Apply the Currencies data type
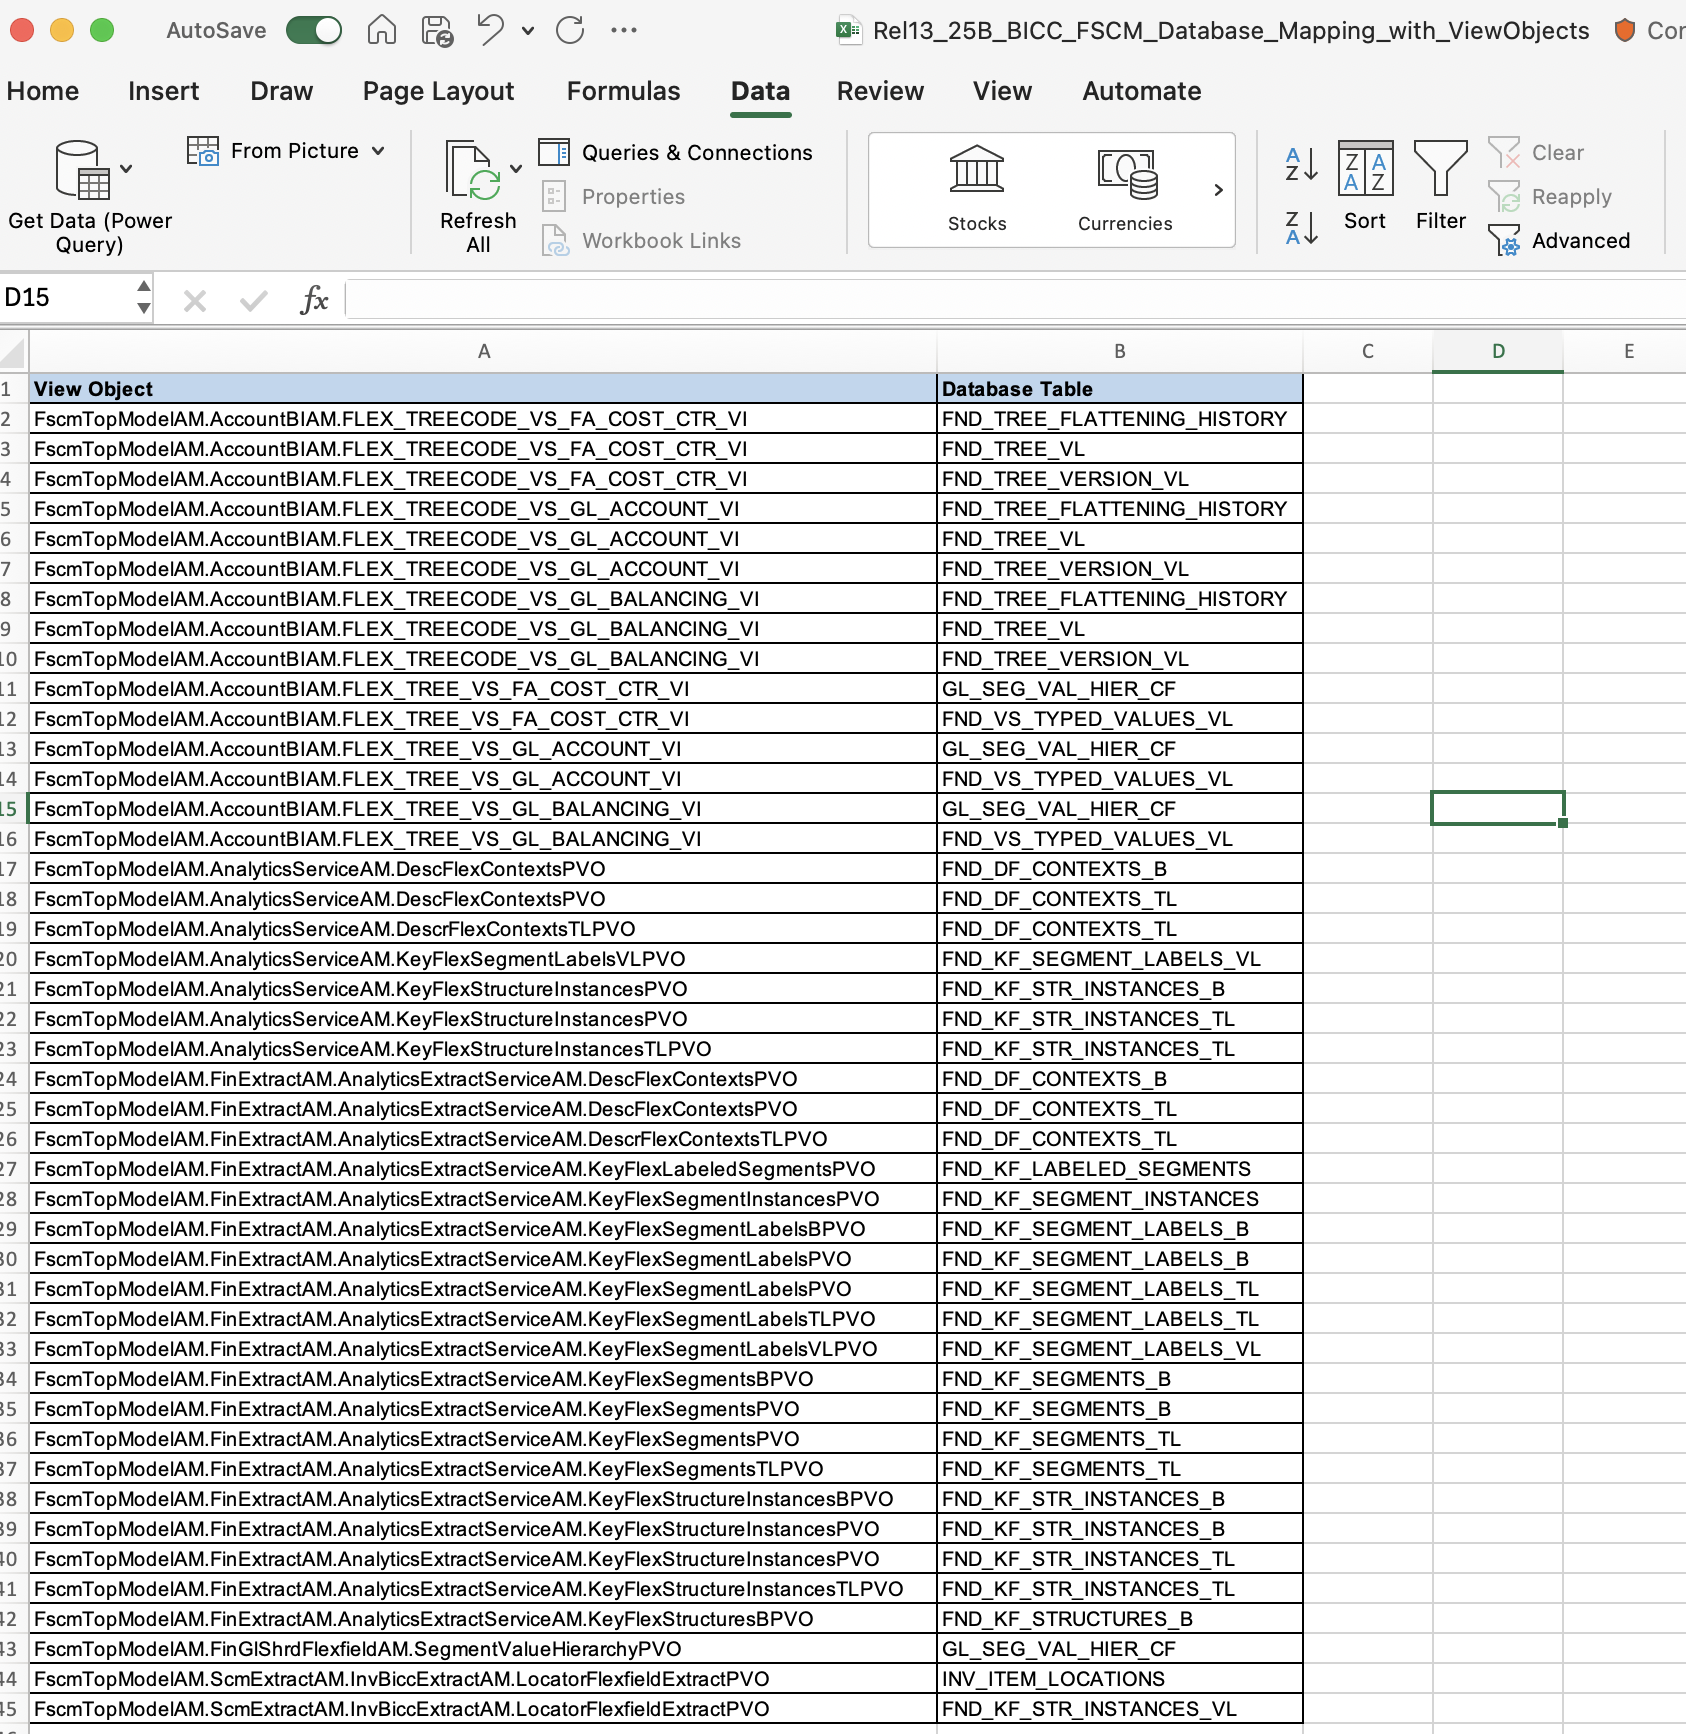This screenshot has width=1686, height=1734. click(x=1124, y=190)
